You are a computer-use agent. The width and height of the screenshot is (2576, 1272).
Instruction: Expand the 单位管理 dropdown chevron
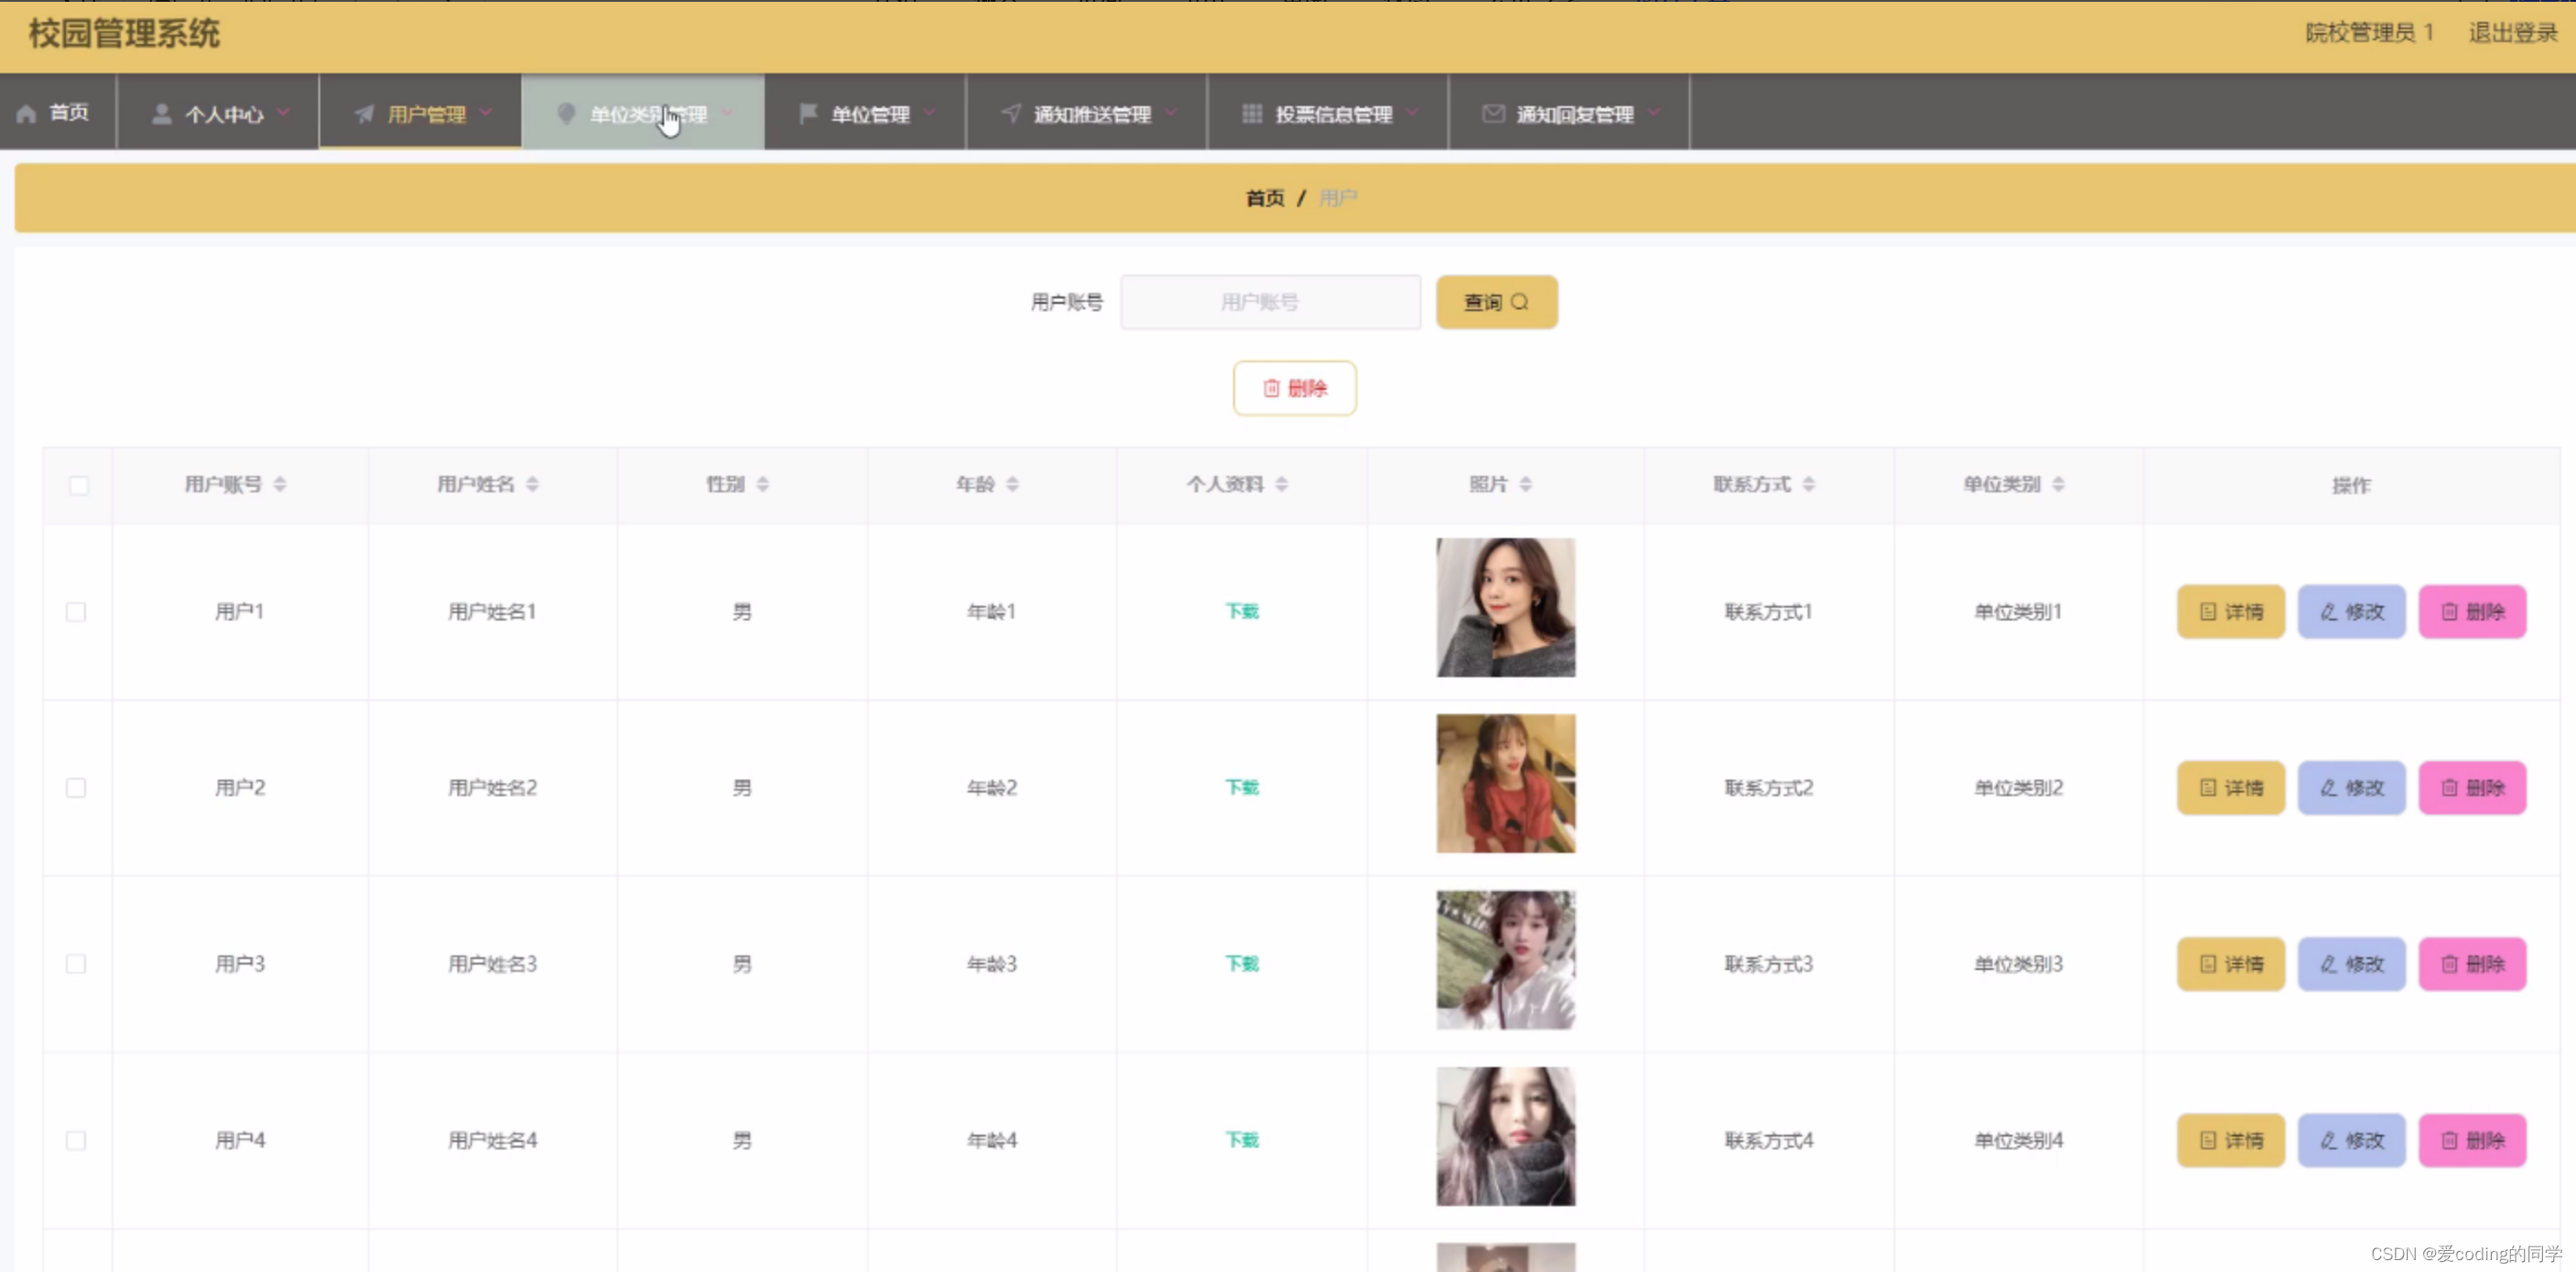(930, 113)
